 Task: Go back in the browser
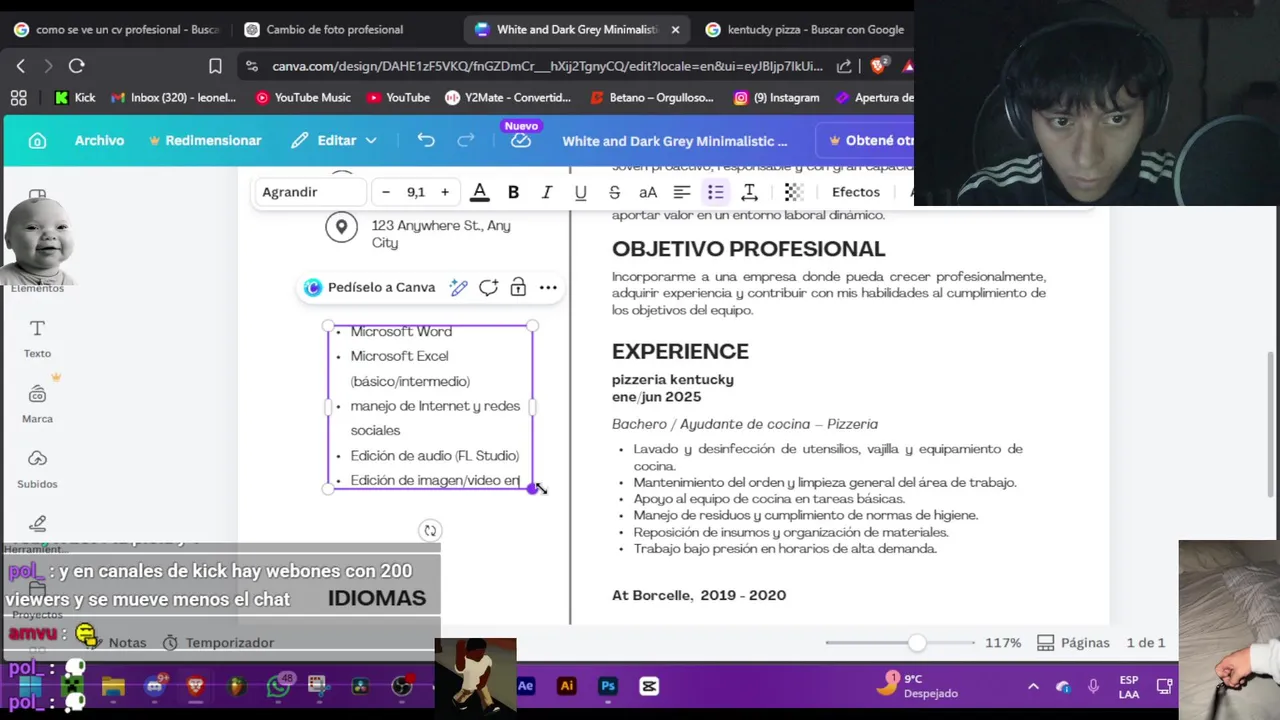[21, 66]
